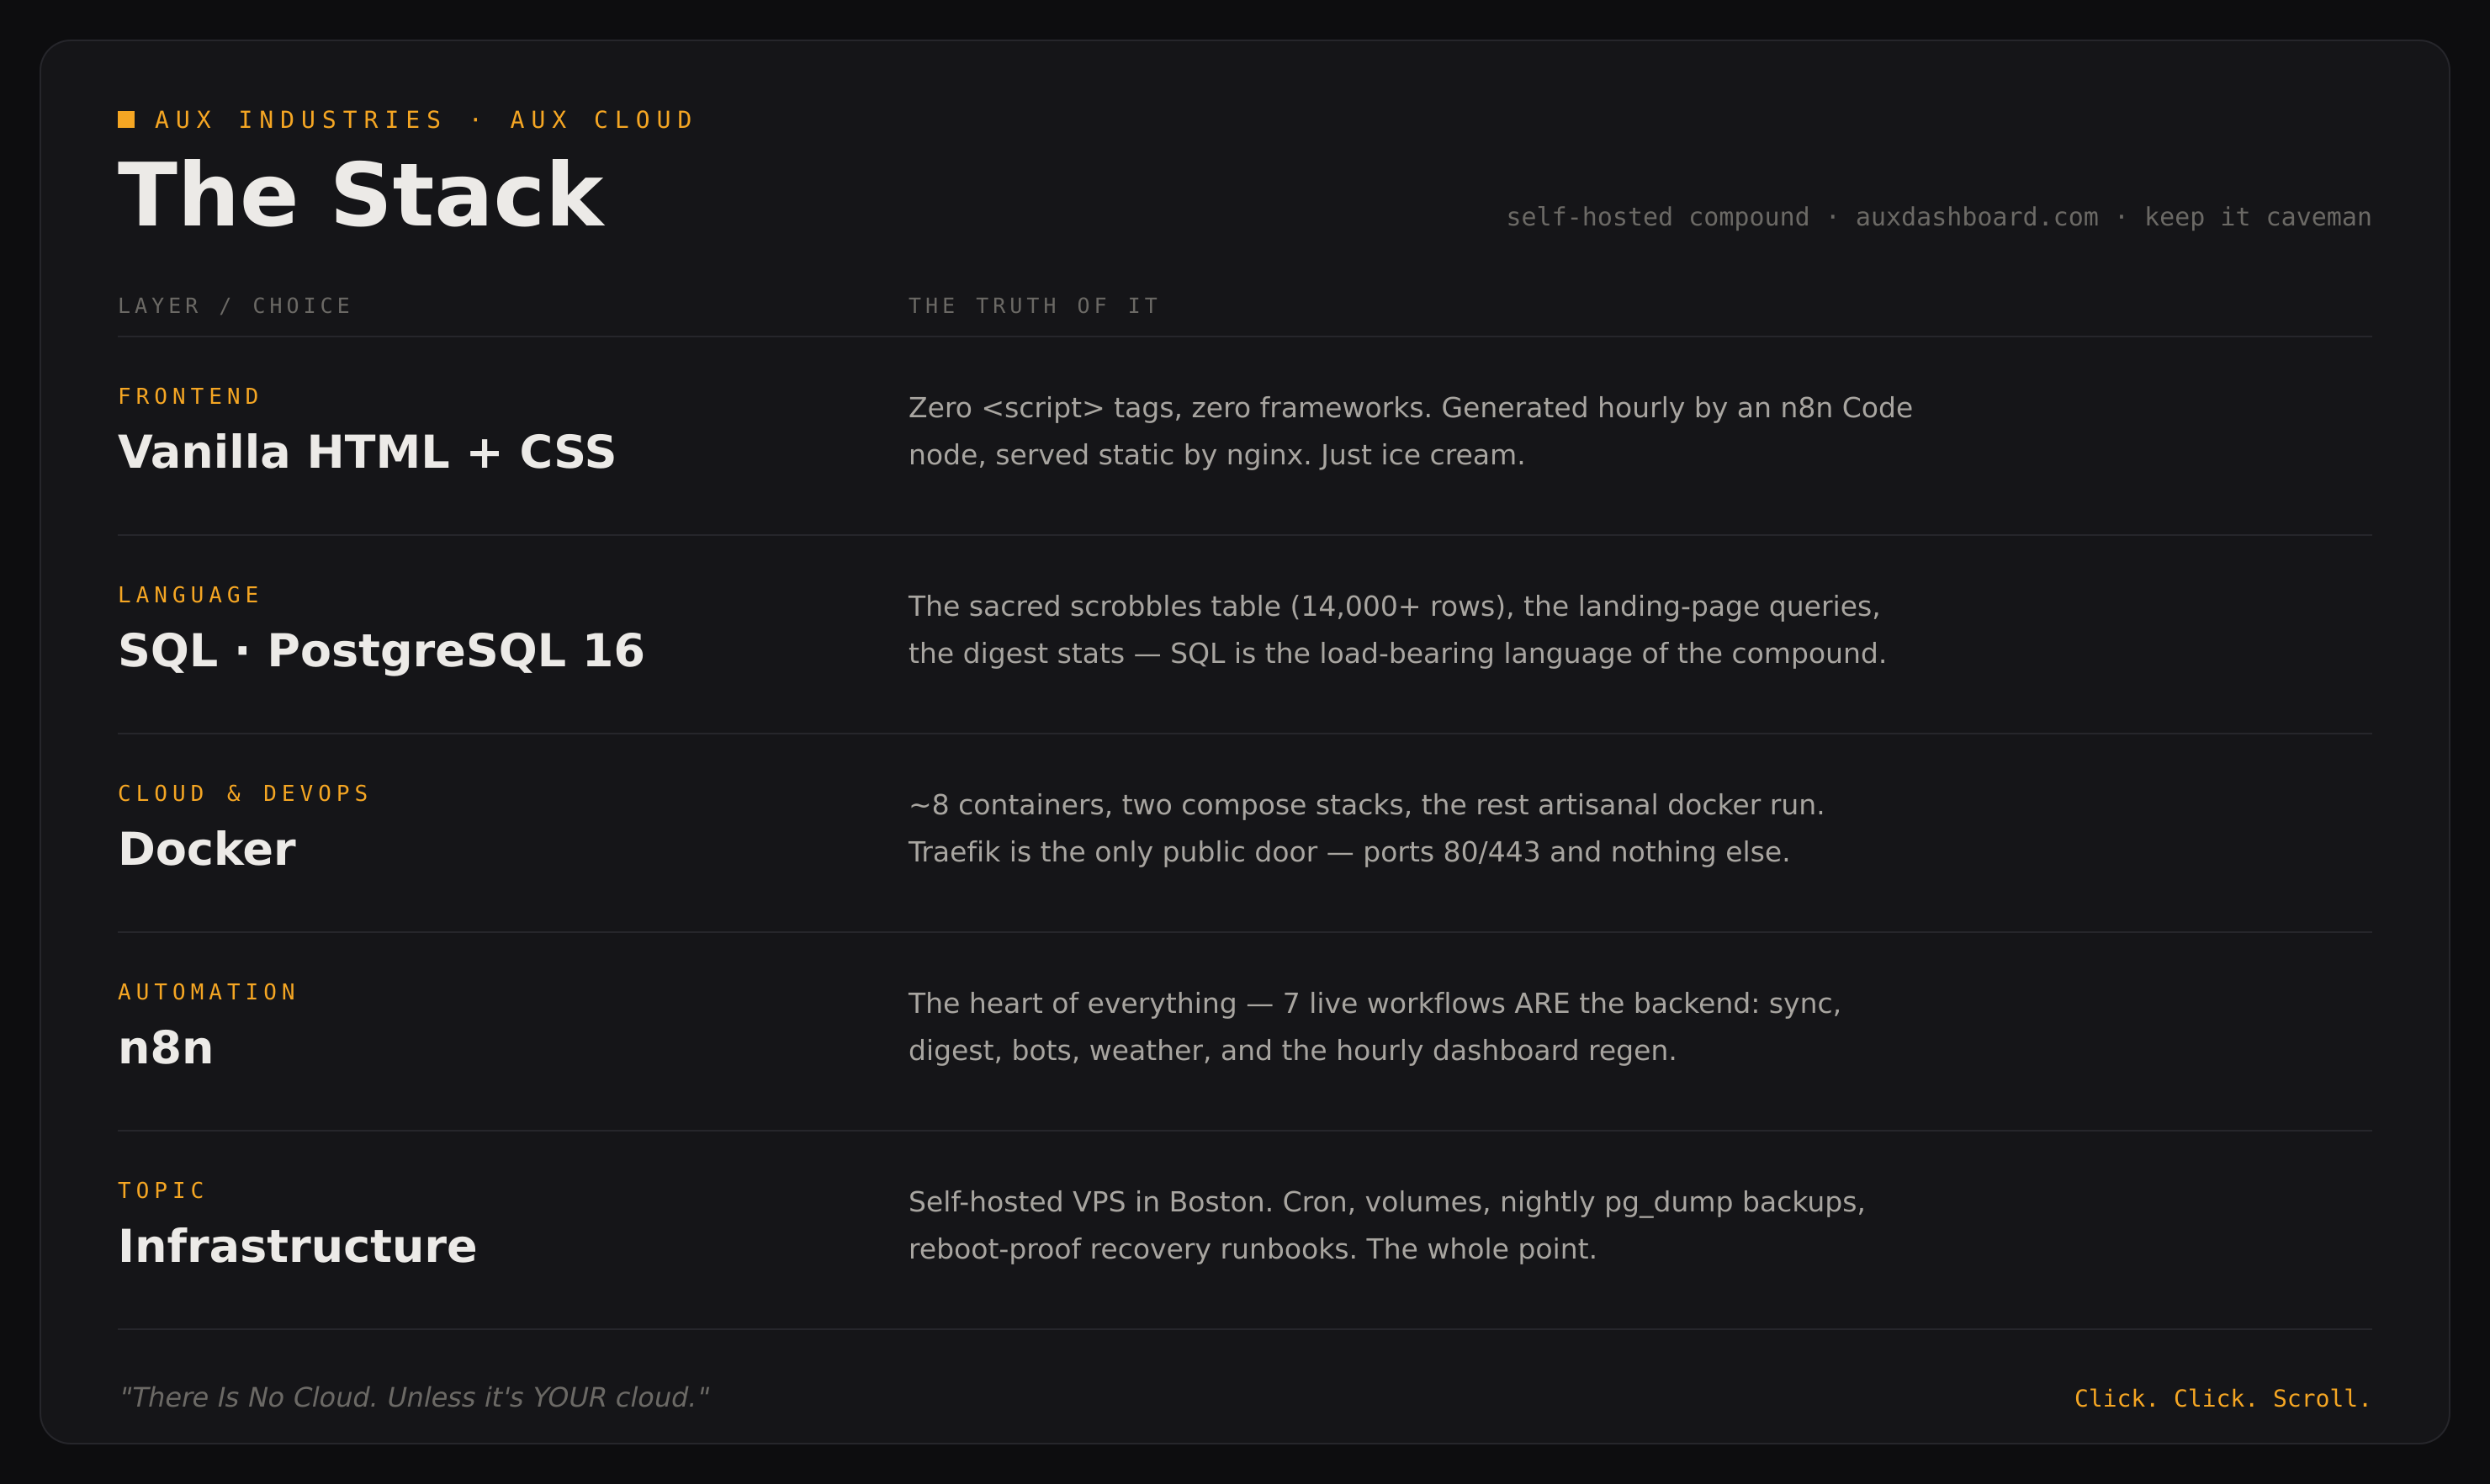This screenshot has height=1484, width=2490.
Task: Click the 'AUTOMATION' category label
Action: coord(208,992)
